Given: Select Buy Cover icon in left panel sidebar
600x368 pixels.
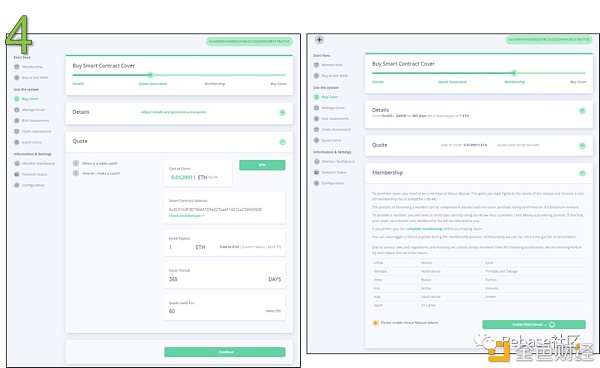Looking at the screenshot, I should click(17, 99).
